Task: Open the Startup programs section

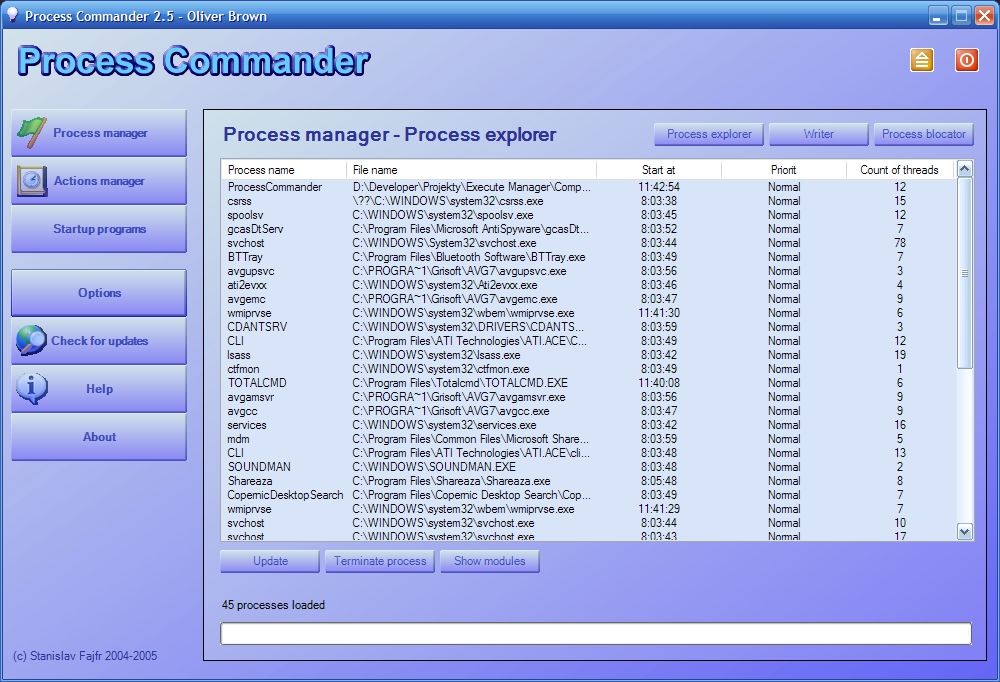Action: click(99, 229)
